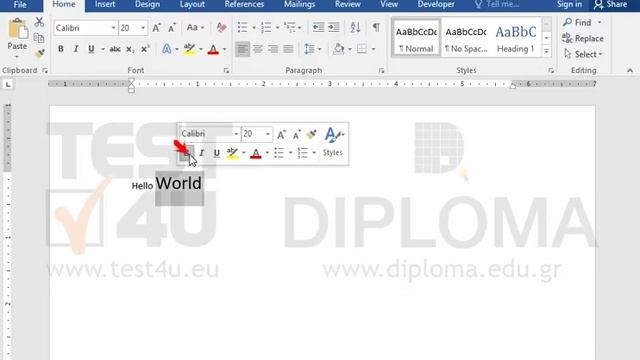Image resolution: width=640 pixels, height=360 pixels.
Task: Apply ribbon red font color
Action: (213, 49)
